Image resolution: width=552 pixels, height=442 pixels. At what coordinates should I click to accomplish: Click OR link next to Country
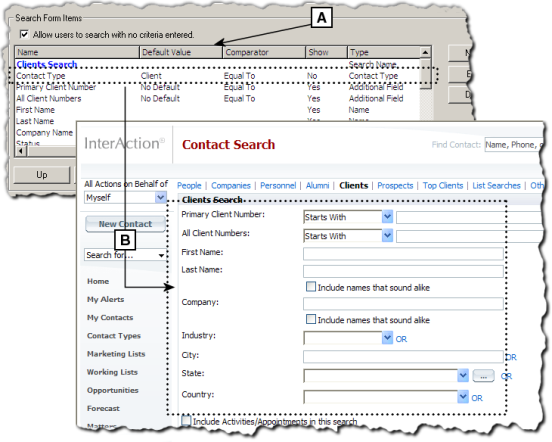[477, 398]
